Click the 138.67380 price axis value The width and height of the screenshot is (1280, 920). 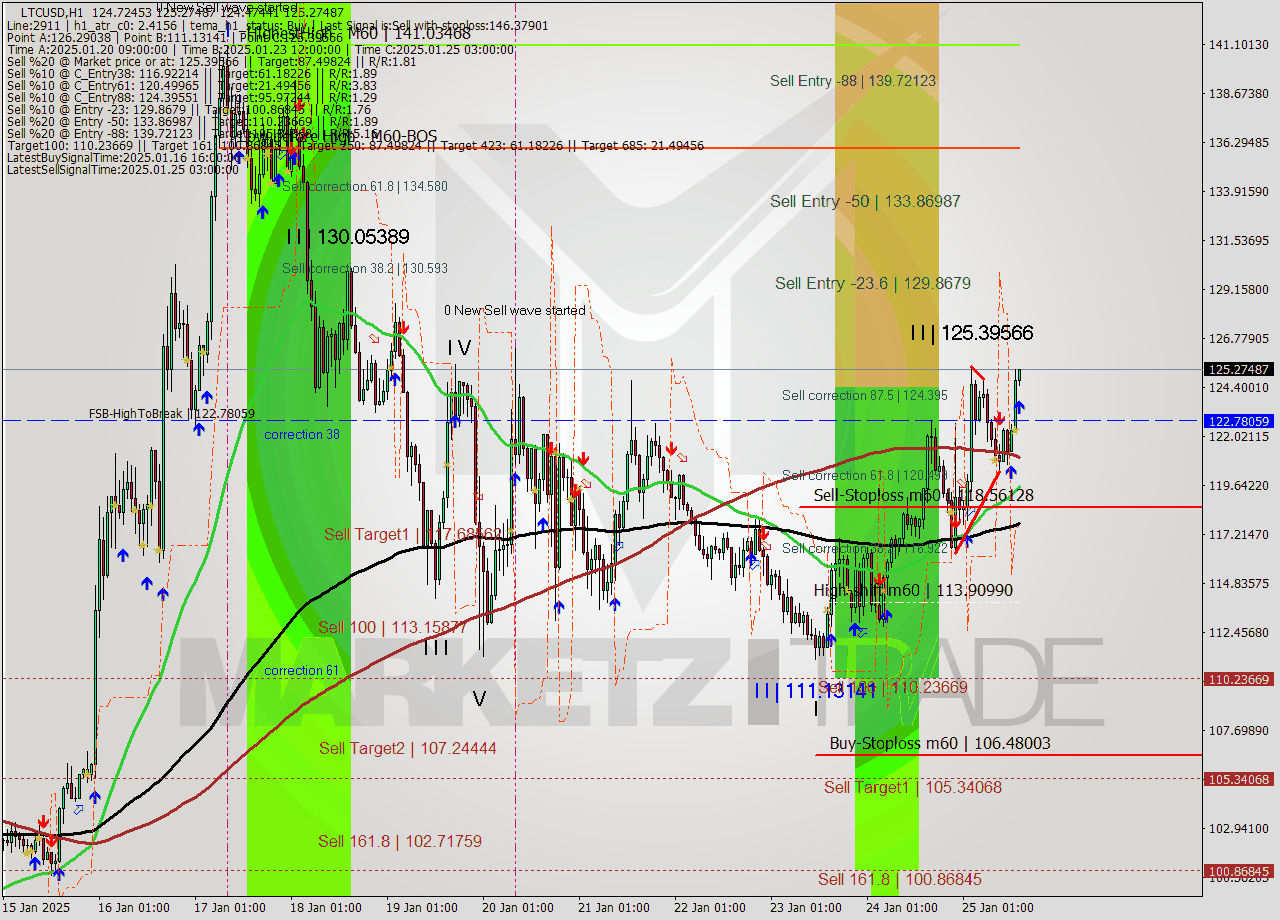1239,93
